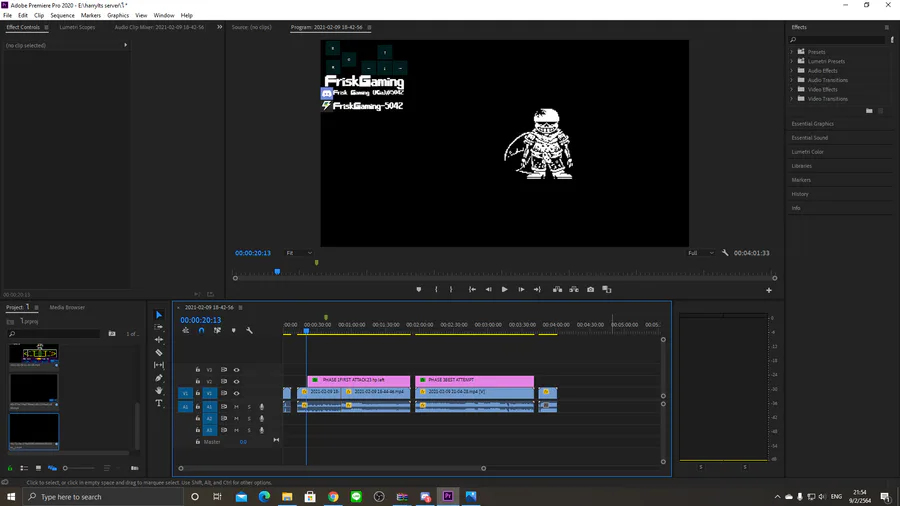Open the History panel
900x506 pixels.
click(800, 194)
